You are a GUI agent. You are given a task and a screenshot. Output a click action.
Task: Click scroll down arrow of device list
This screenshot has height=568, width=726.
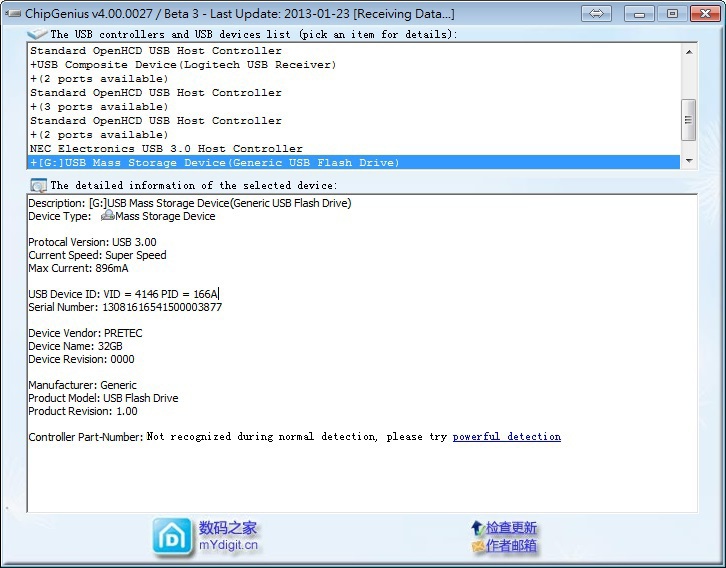point(689,161)
